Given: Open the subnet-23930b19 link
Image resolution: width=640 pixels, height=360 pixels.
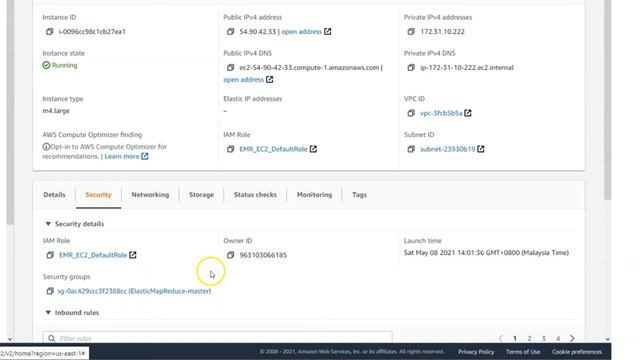Looking at the screenshot, I should [x=448, y=149].
